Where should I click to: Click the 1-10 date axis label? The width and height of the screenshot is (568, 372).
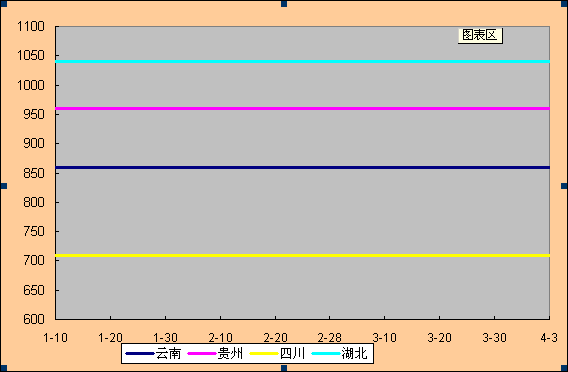[x=55, y=338]
